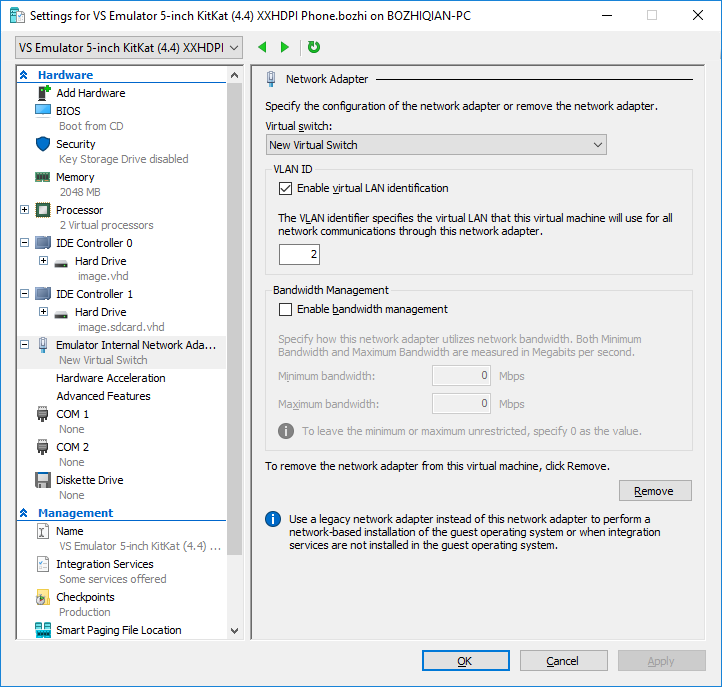Select Hardware Acceleration in the tree

[x=111, y=378]
